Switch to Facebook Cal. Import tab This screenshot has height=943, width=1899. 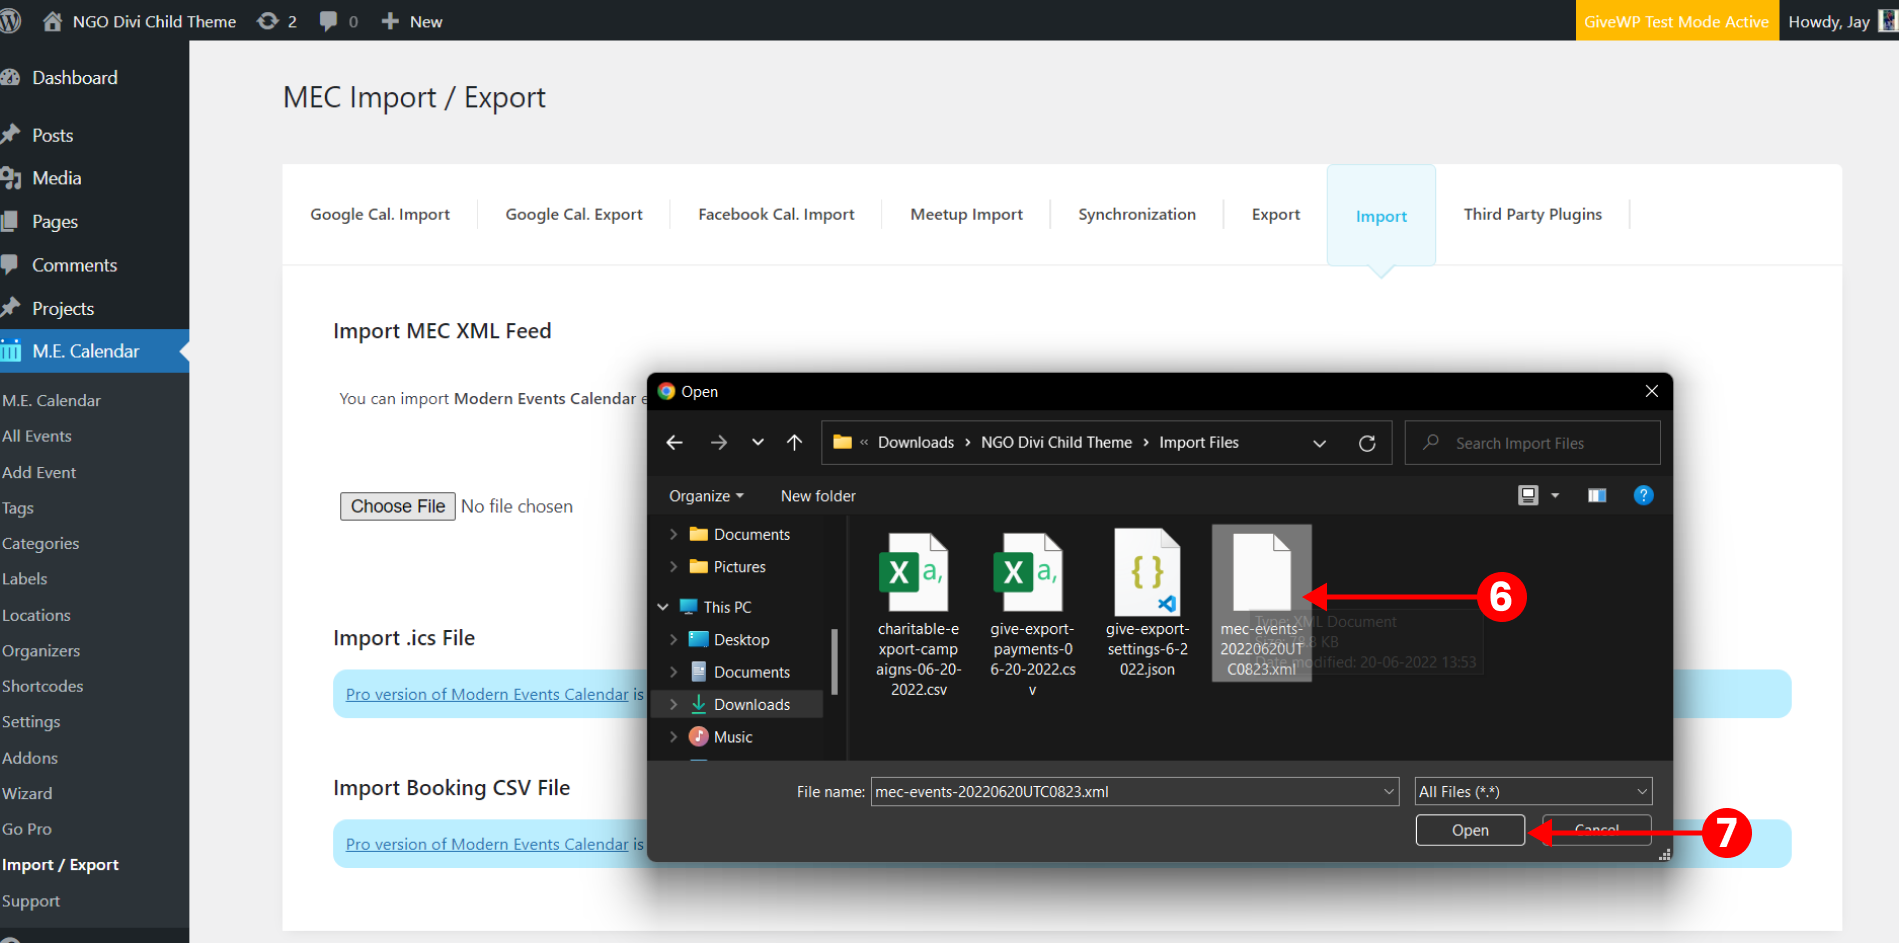(x=776, y=214)
